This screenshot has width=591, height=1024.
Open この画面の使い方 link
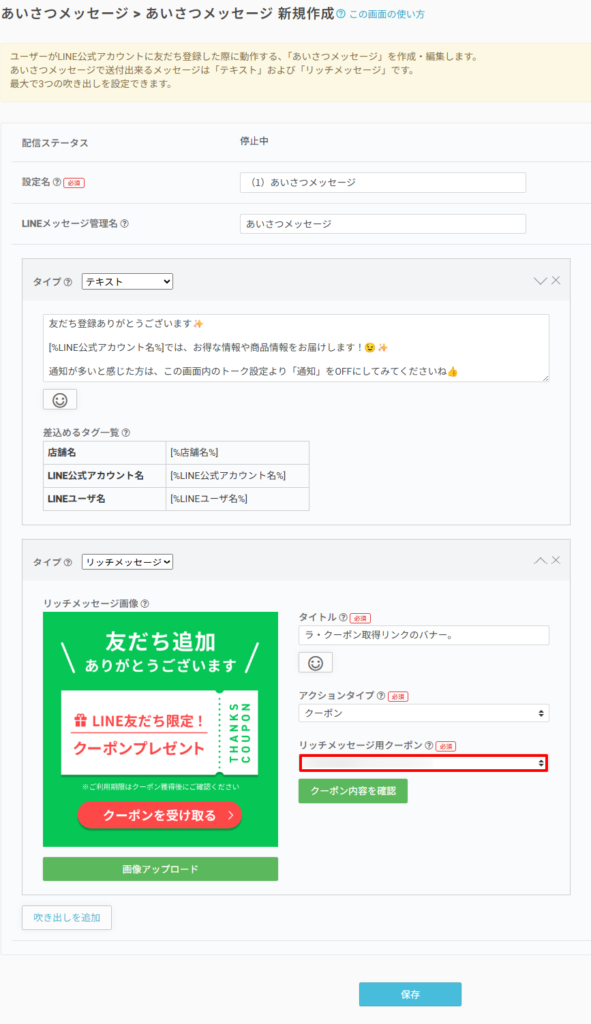point(387,14)
